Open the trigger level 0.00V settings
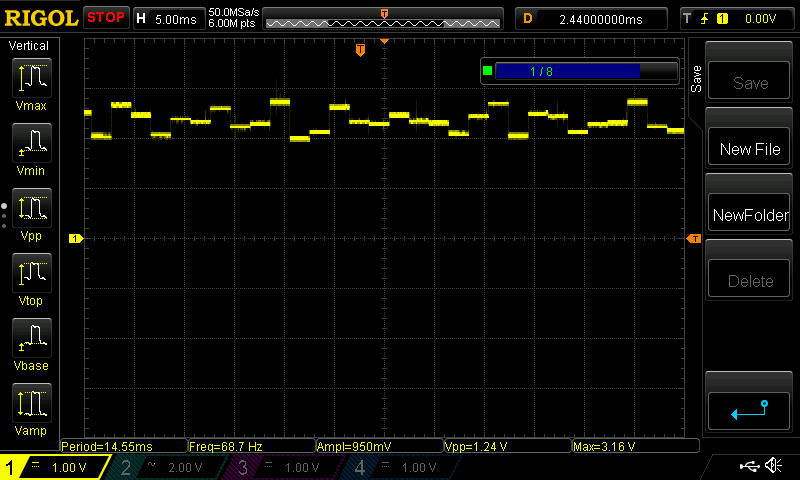Viewport: 800px width, 480px height. pyautogui.click(x=737, y=18)
